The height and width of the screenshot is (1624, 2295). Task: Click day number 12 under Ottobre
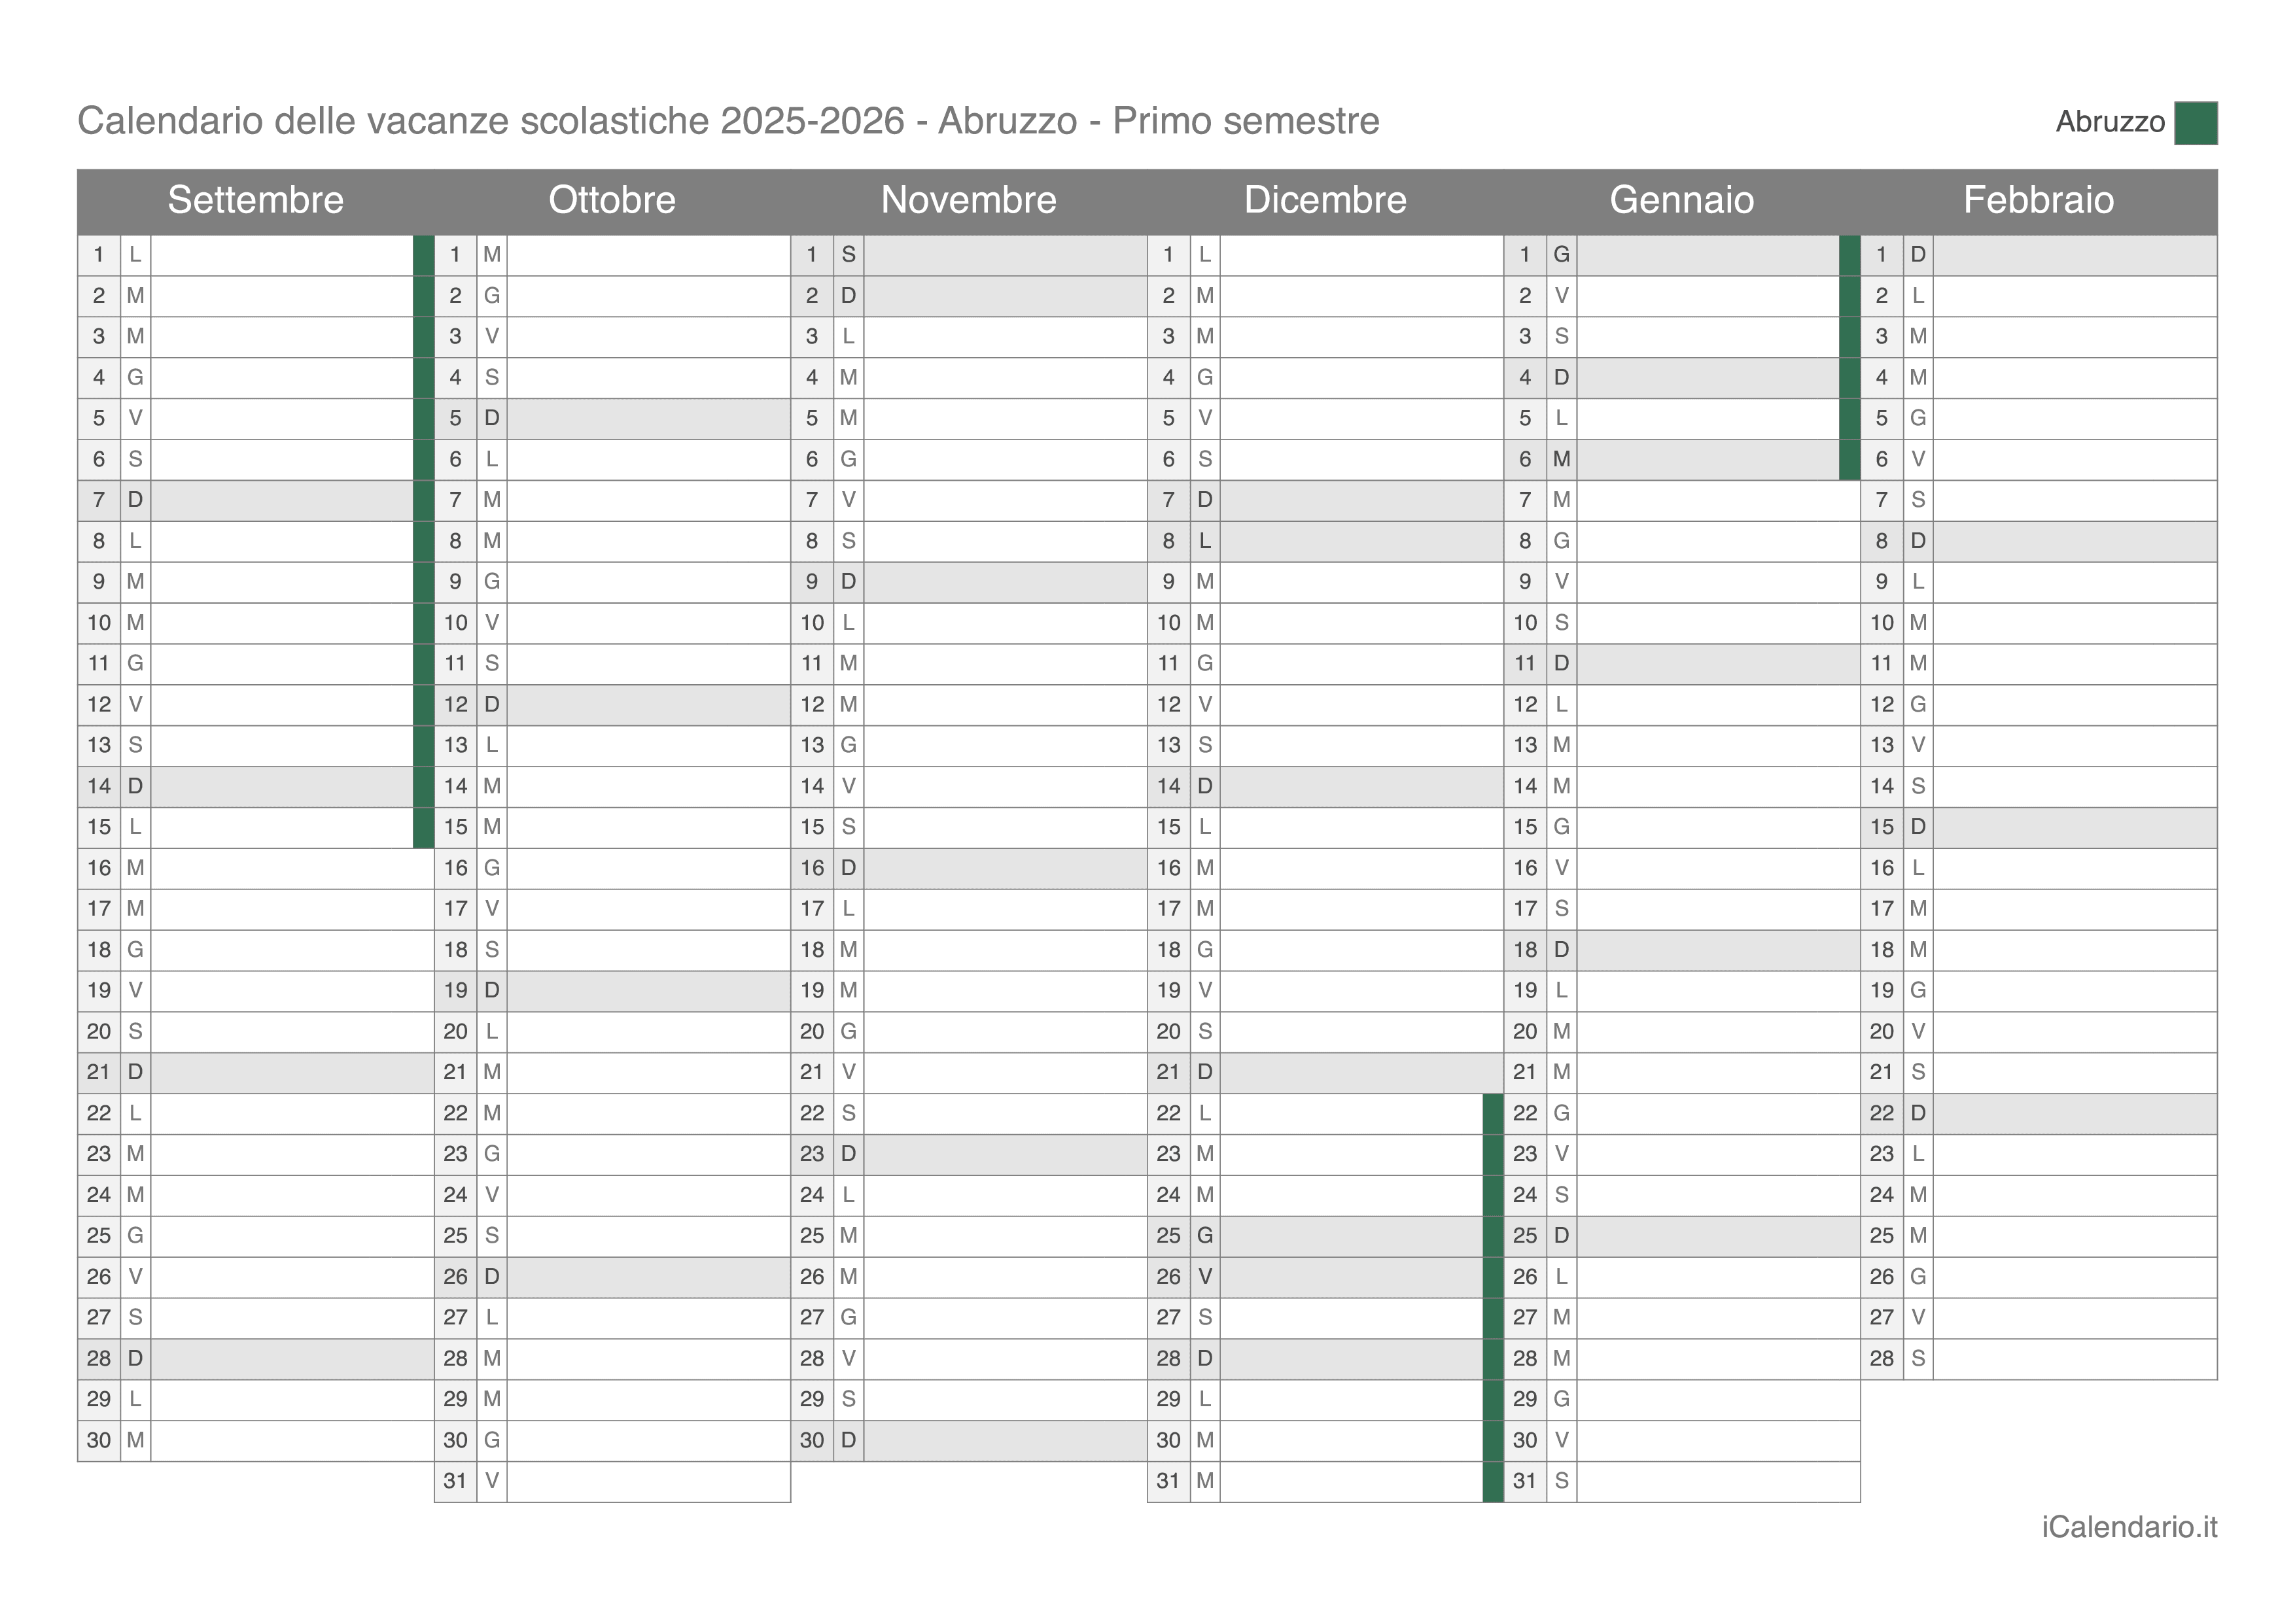tap(455, 704)
